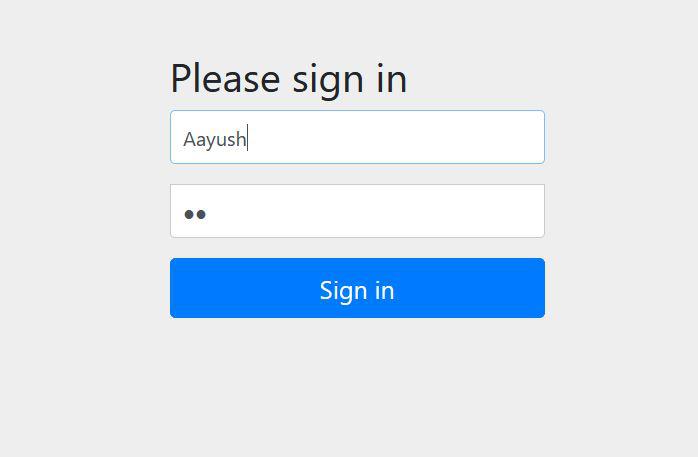Submit the form via Sign in
The width and height of the screenshot is (698, 457).
click(x=357, y=288)
